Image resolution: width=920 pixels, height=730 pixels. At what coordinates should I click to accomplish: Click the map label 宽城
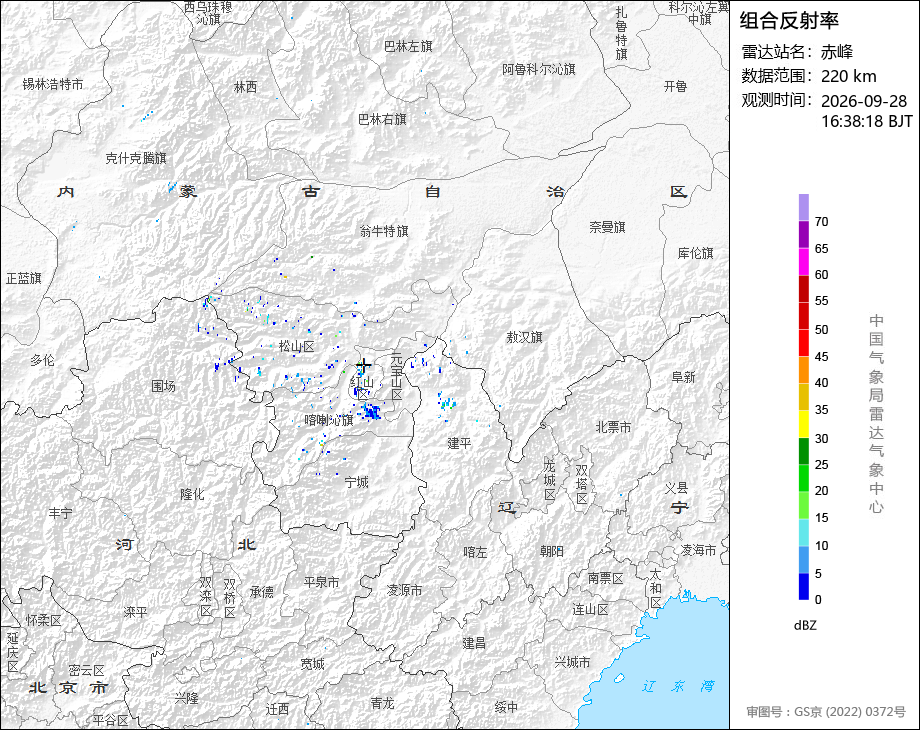(x=312, y=664)
